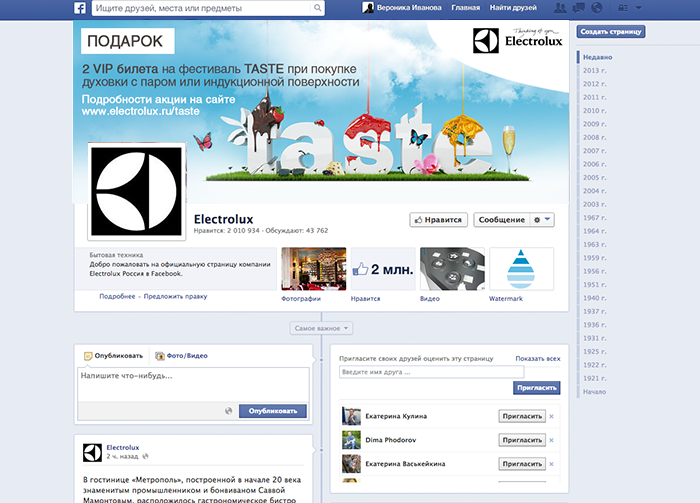
Task: Click Главная in the top bar
Action: pyautogui.click(x=466, y=8)
